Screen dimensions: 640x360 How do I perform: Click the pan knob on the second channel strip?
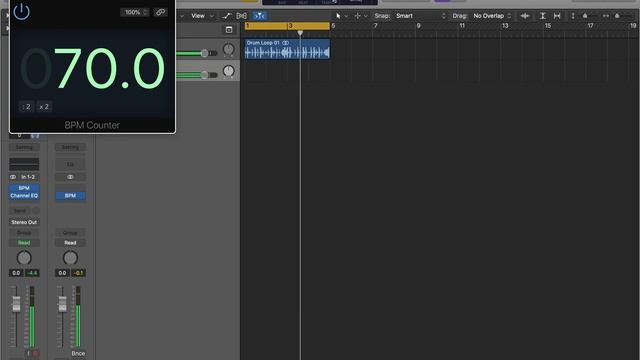[x=70, y=258]
